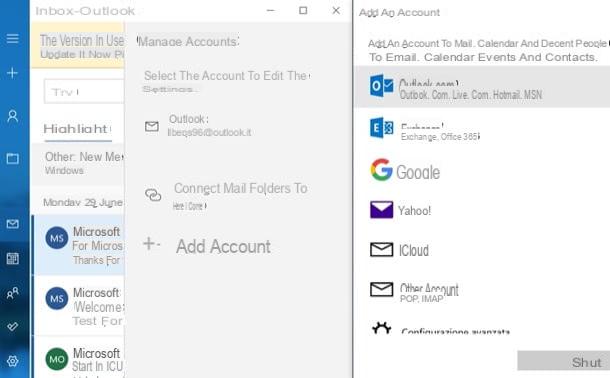610x378 pixels.
Task: Click the plus icon for new mail
Action: 12,73
